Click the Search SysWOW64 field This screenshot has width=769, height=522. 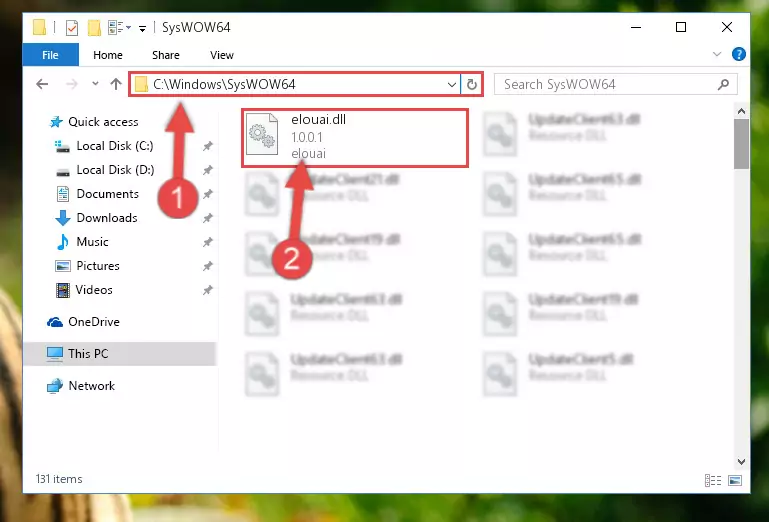tap(615, 84)
